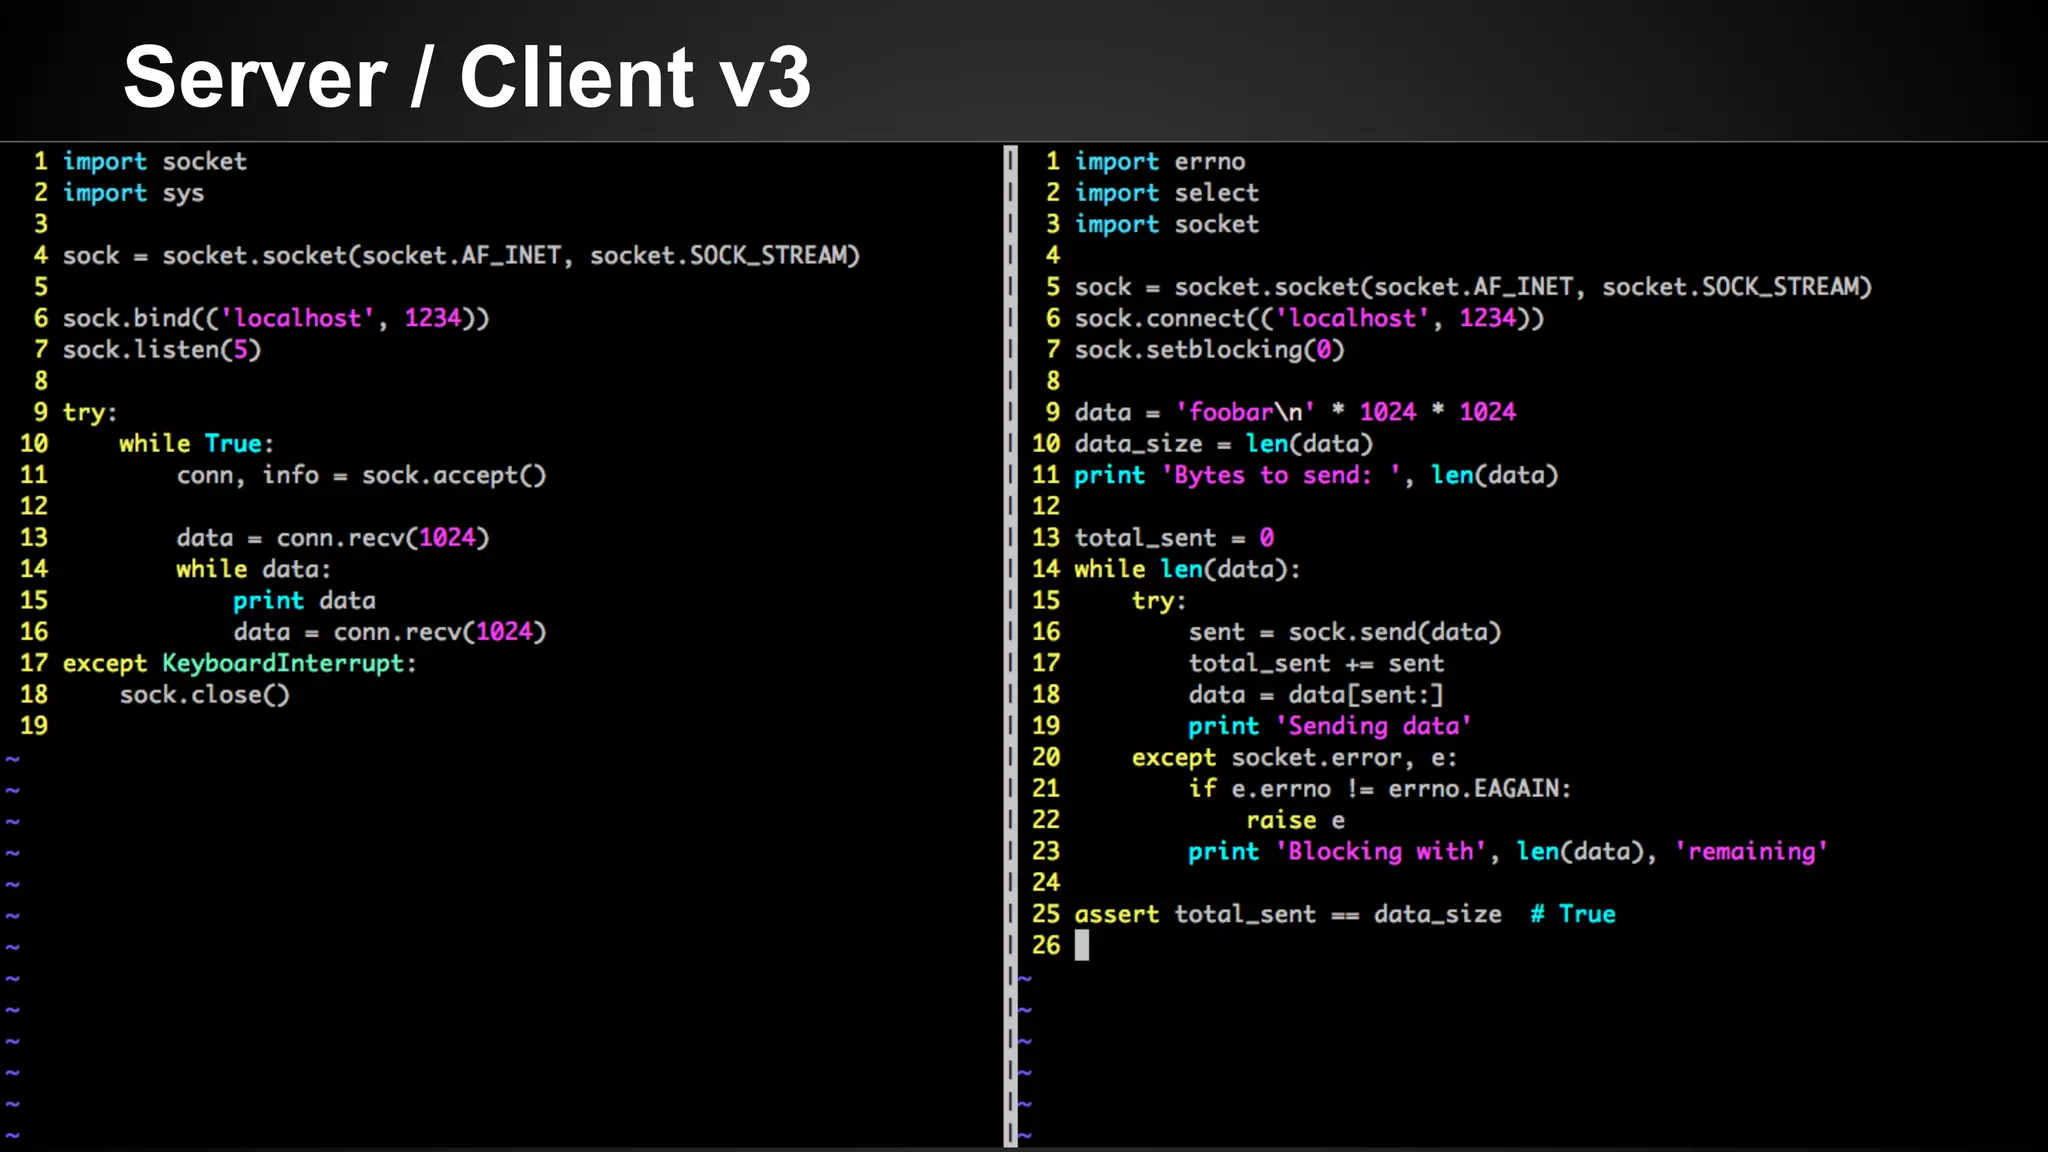Click the 'while len(data):' line
Viewport: 2048px width, 1152px height.
tap(1188, 569)
